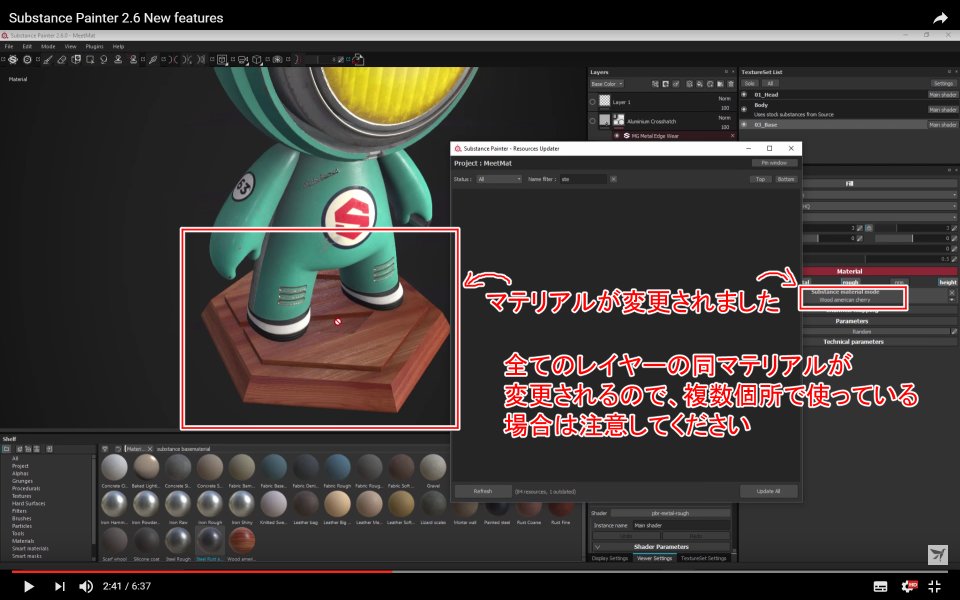Toggle subtitles in the video player

click(880, 586)
